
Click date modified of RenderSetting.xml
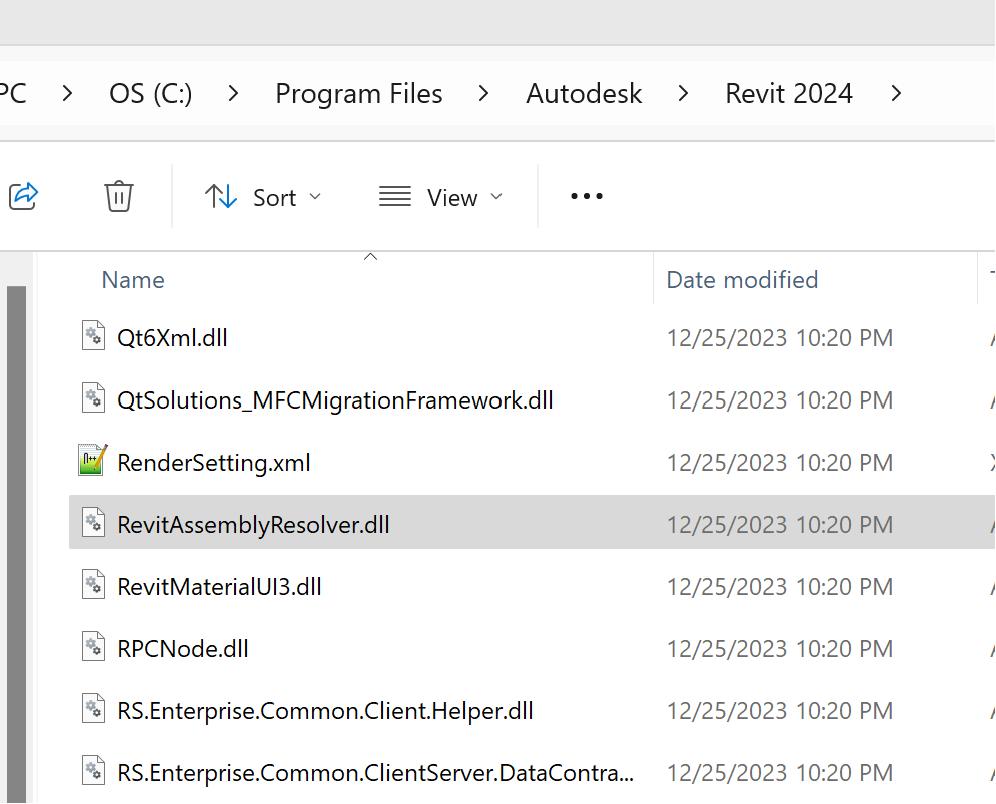click(779, 463)
